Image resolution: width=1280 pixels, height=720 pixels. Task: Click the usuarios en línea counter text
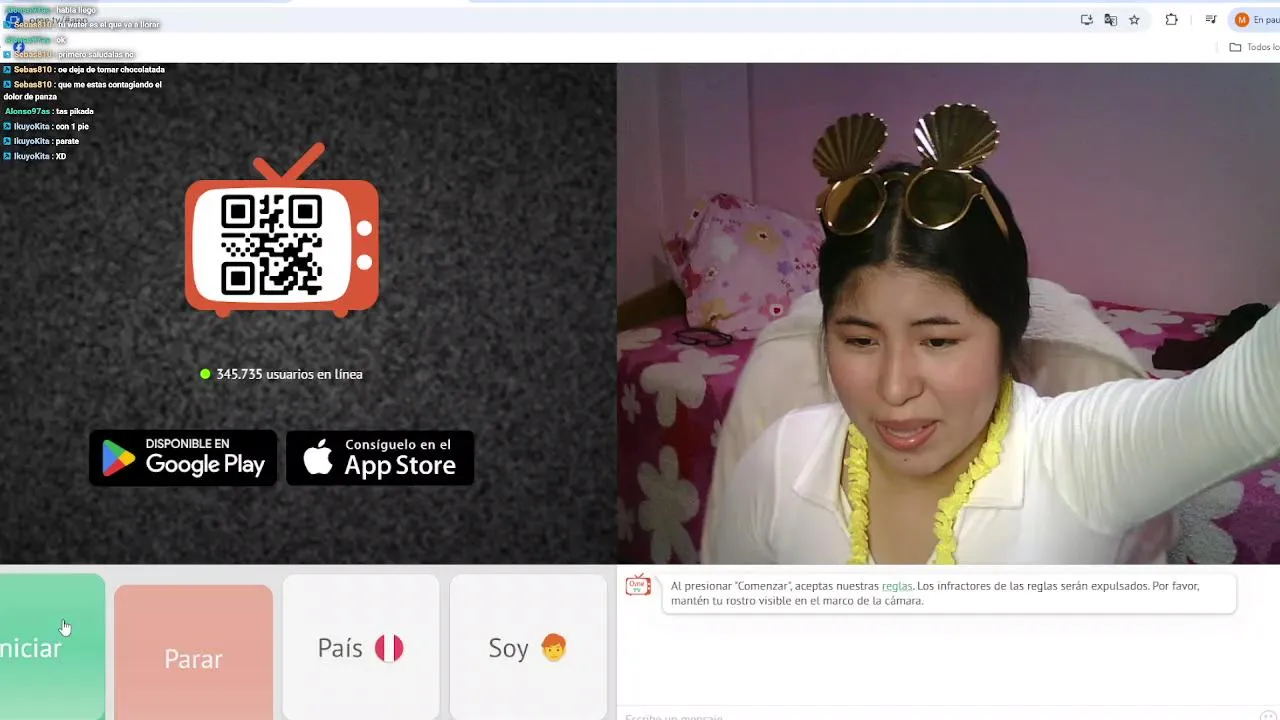(x=289, y=374)
